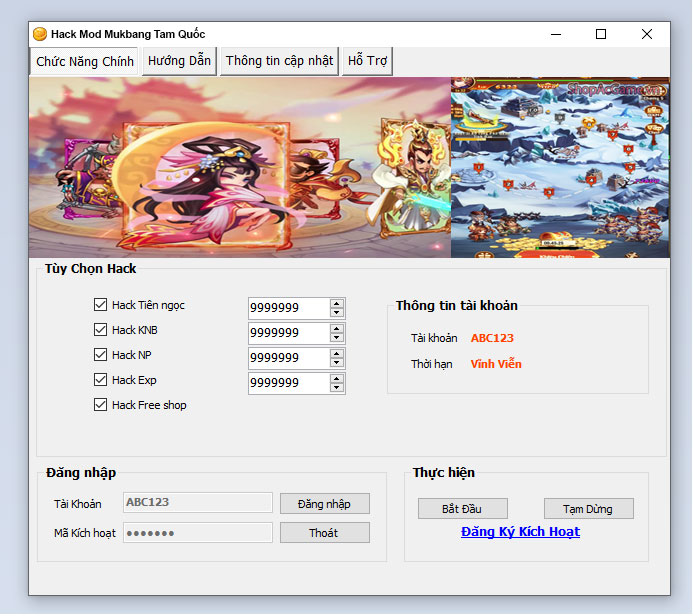Toggle the Hack KNB checkbox

(x=100, y=330)
